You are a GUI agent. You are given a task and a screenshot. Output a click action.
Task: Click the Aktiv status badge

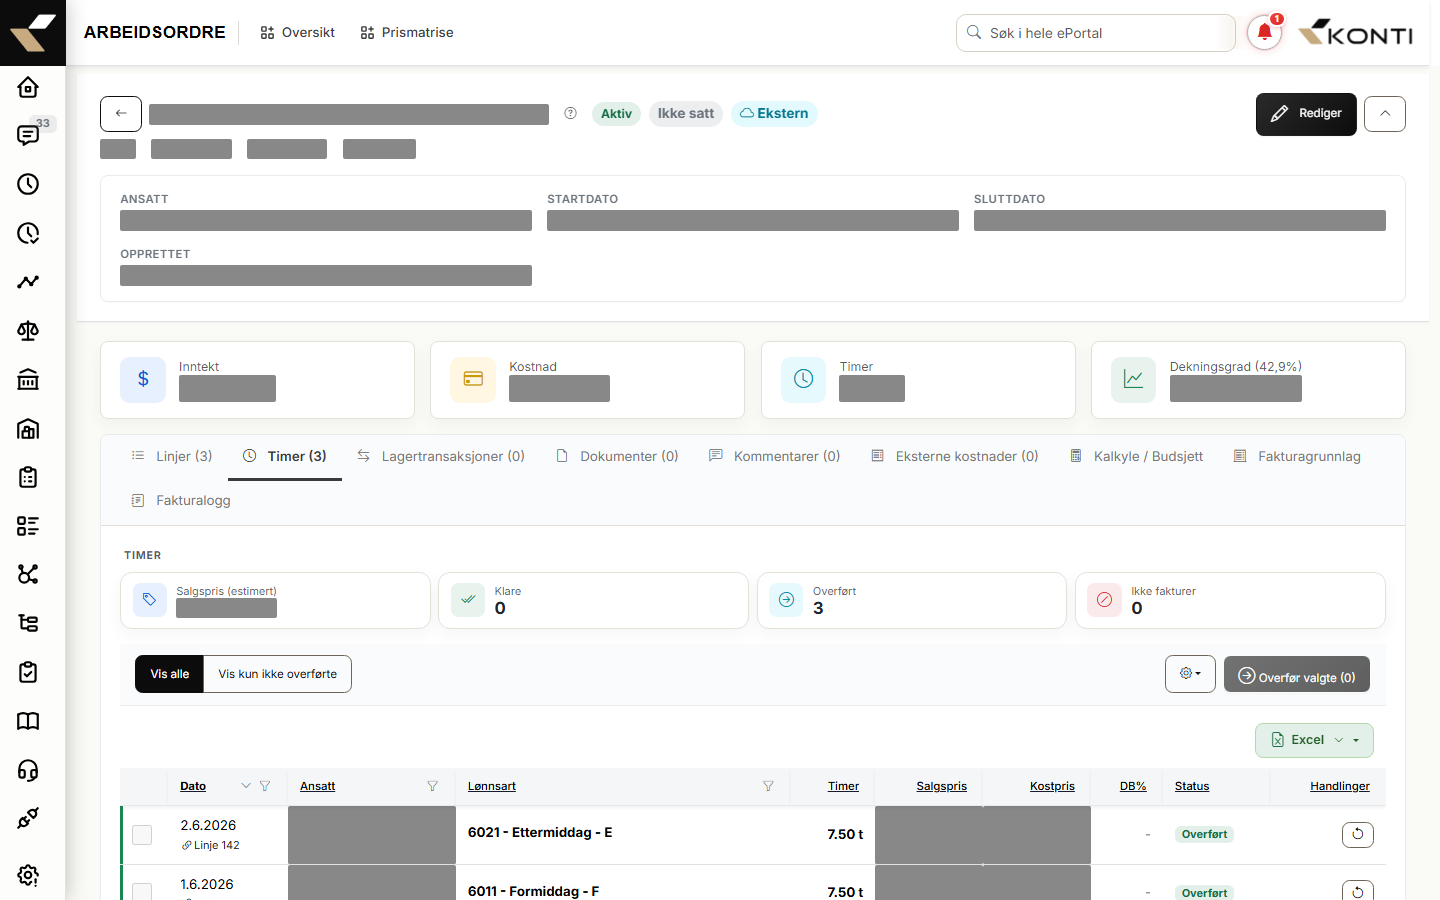[616, 114]
